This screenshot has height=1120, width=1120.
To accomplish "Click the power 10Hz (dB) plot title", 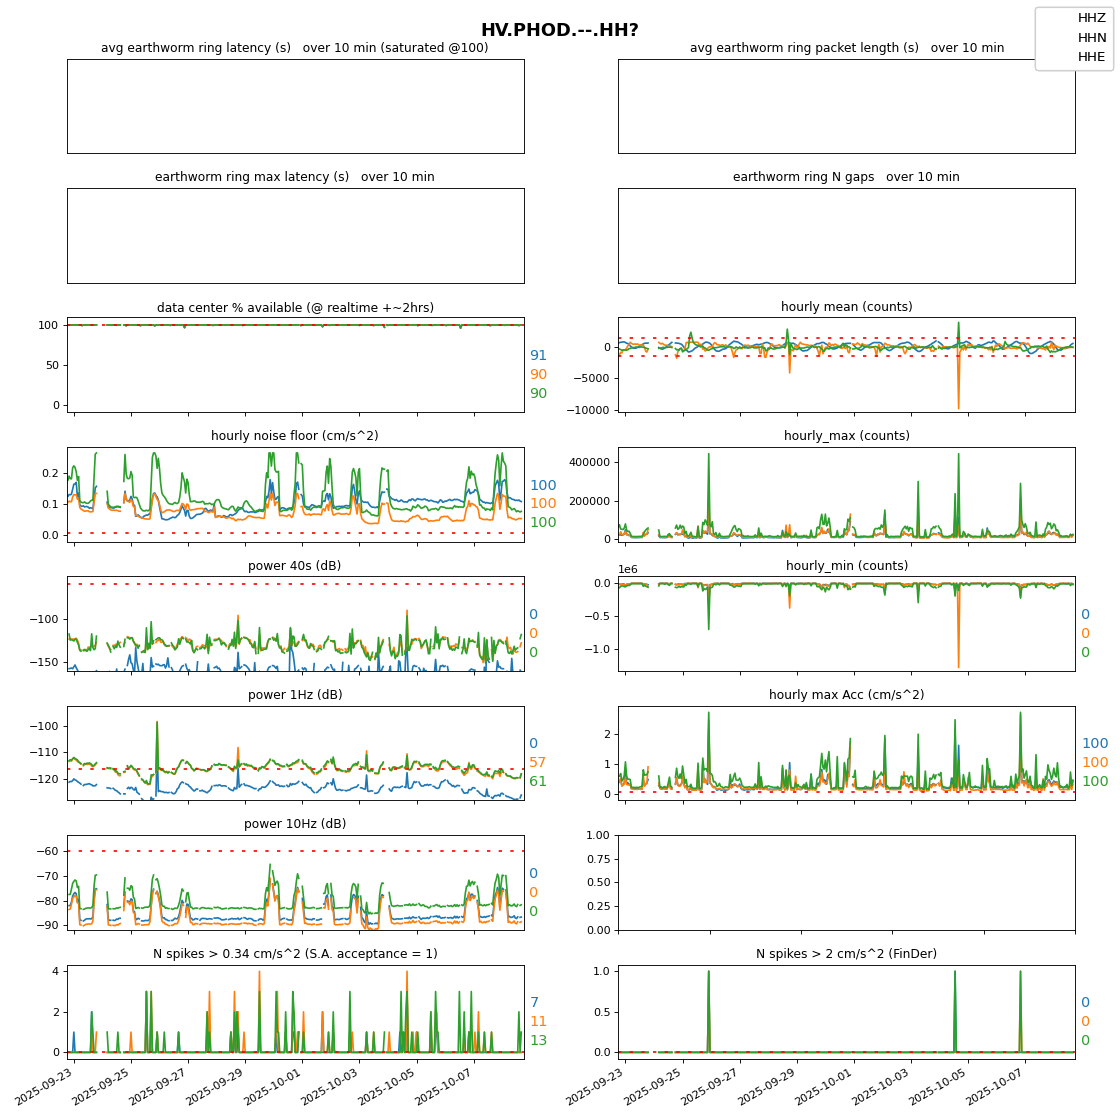I will (x=294, y=824).
